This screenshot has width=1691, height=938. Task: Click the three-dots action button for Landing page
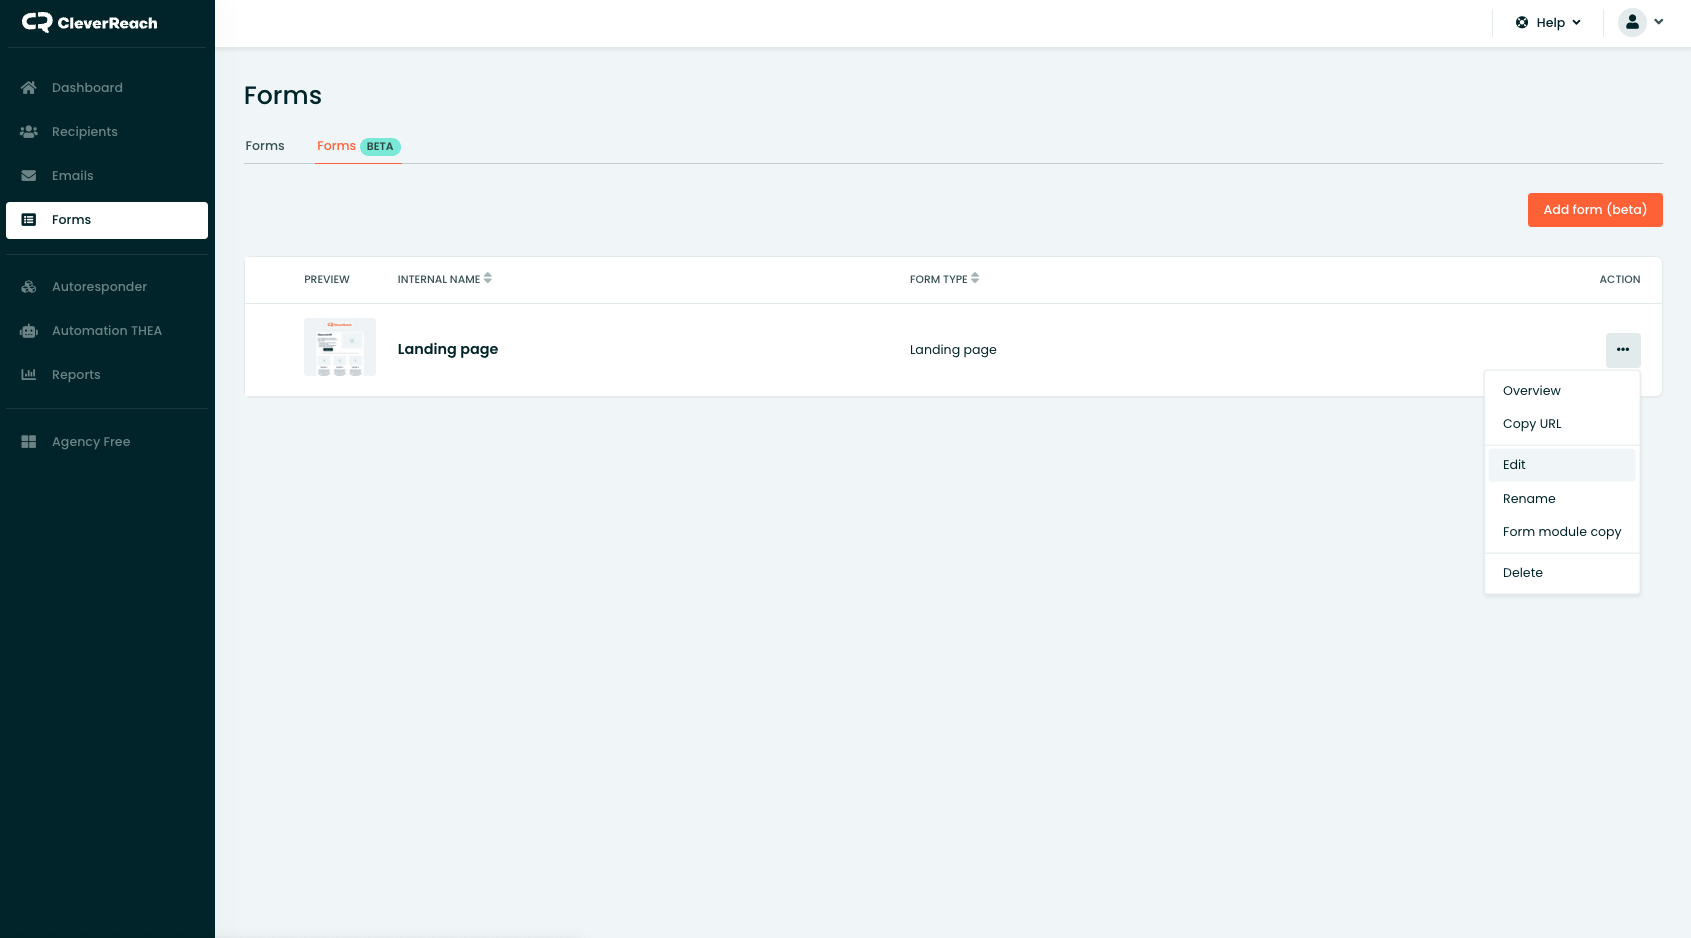(x=1623, y=350)
